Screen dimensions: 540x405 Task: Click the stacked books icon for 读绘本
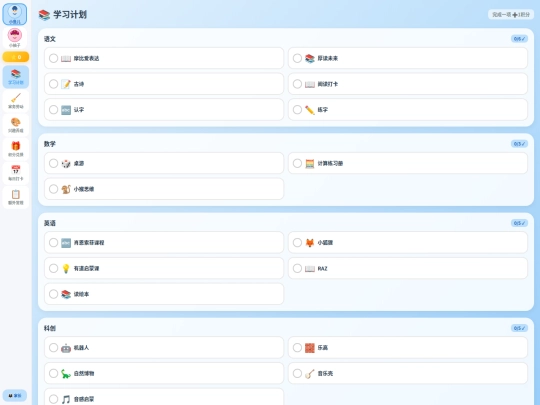66,294
